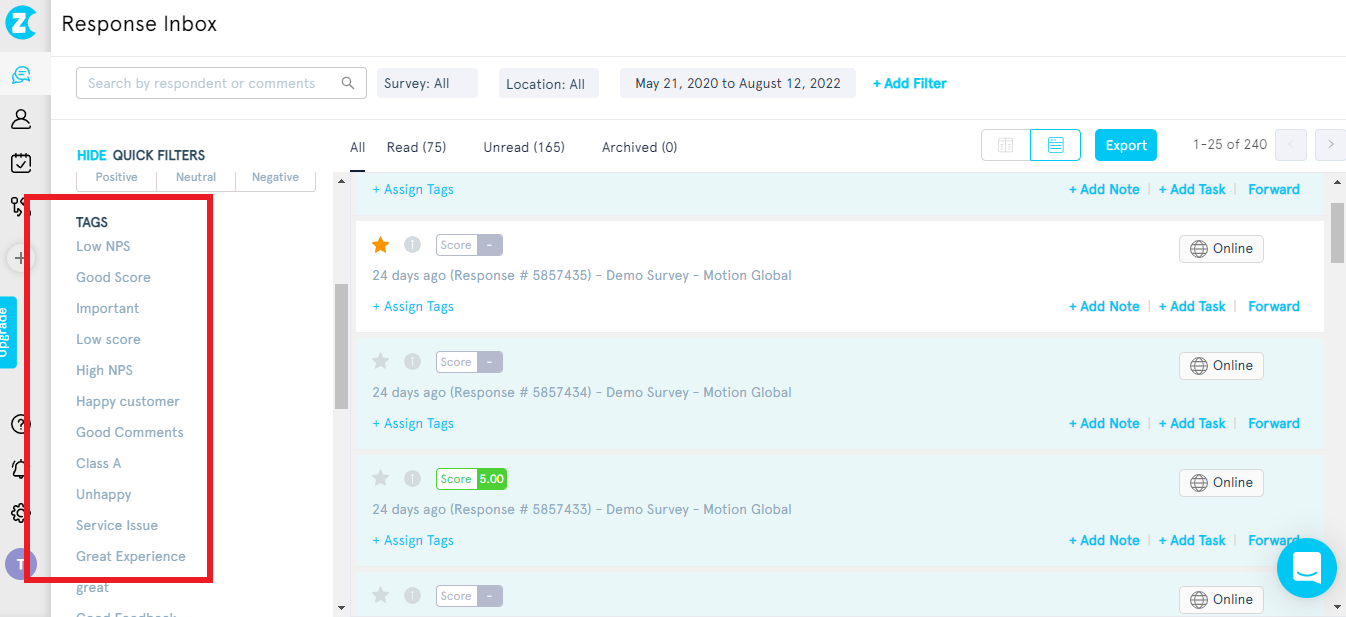Click the search by respondent field
This screenshot has width=1346, height=617.
[210, 84]
